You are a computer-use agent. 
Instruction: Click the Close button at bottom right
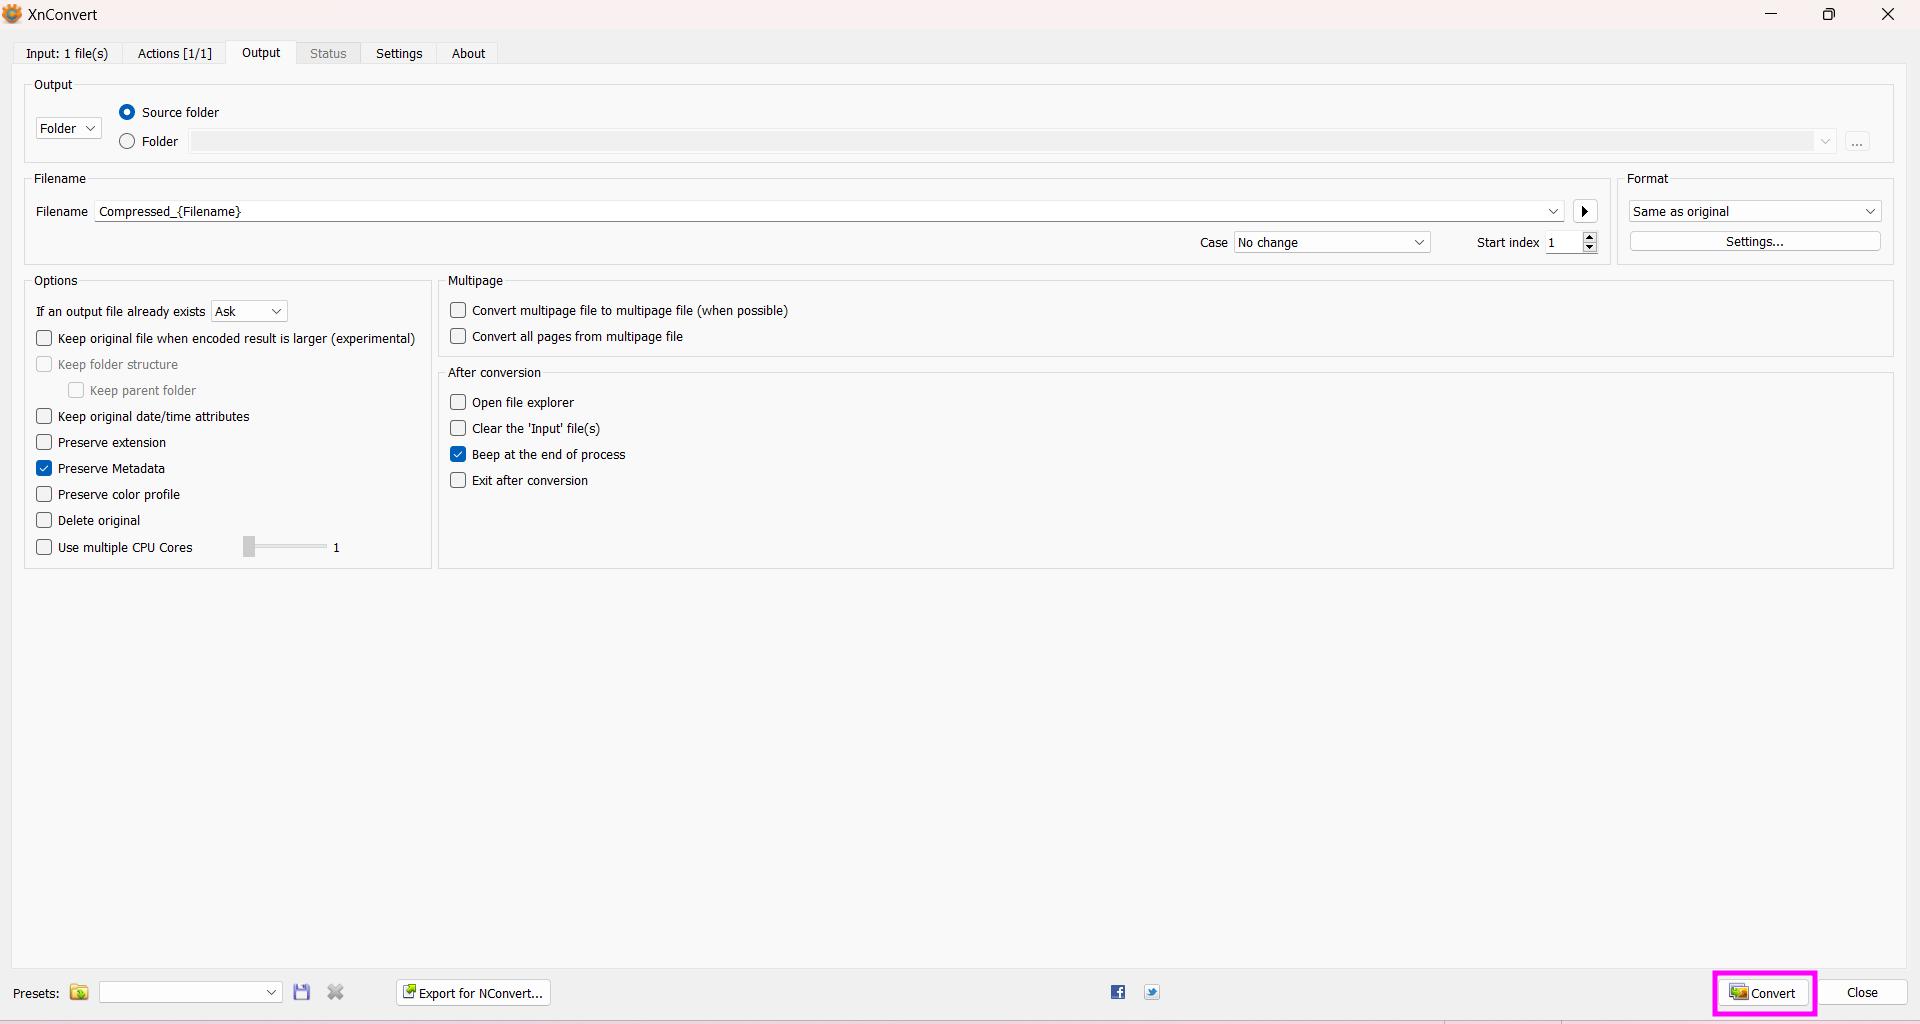pyautogui.click(x=1862, y=993)
